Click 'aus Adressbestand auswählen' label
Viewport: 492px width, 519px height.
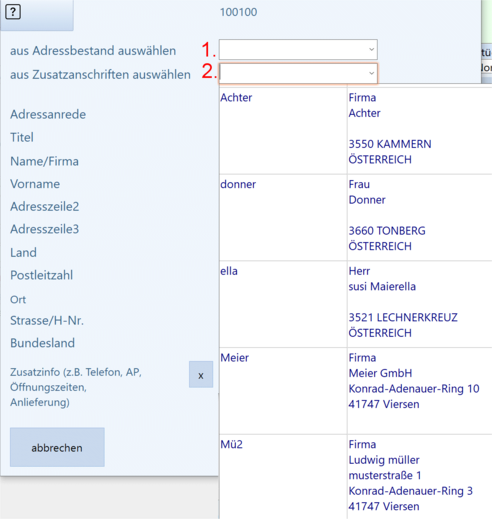pos(93,51)
